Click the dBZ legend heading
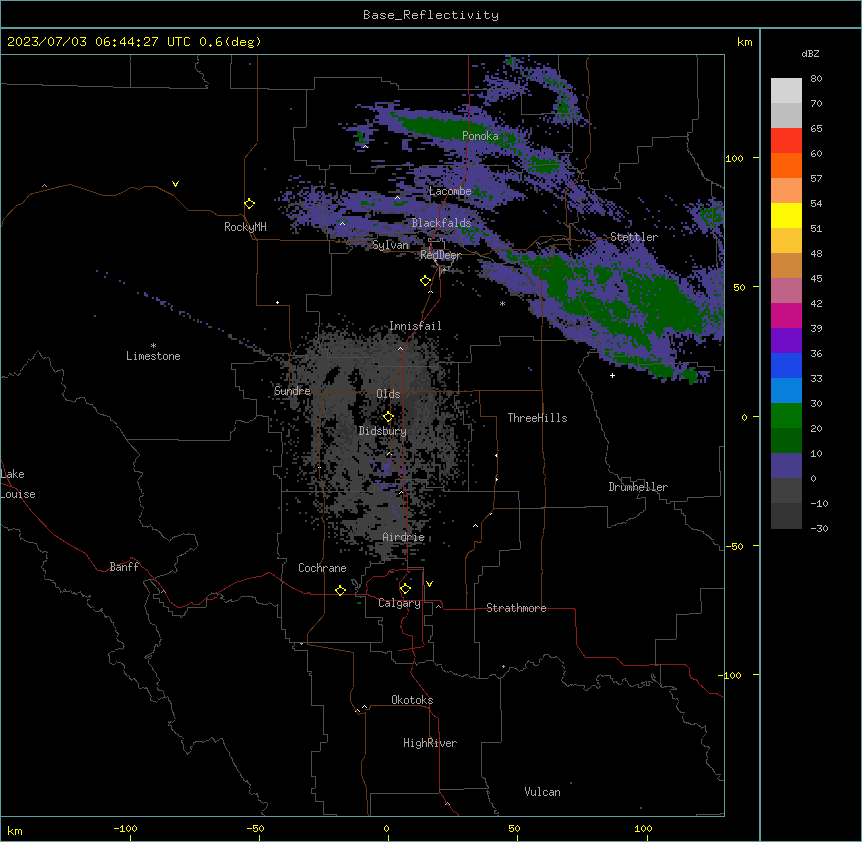862x842 pixels. (x=810, y=53)
